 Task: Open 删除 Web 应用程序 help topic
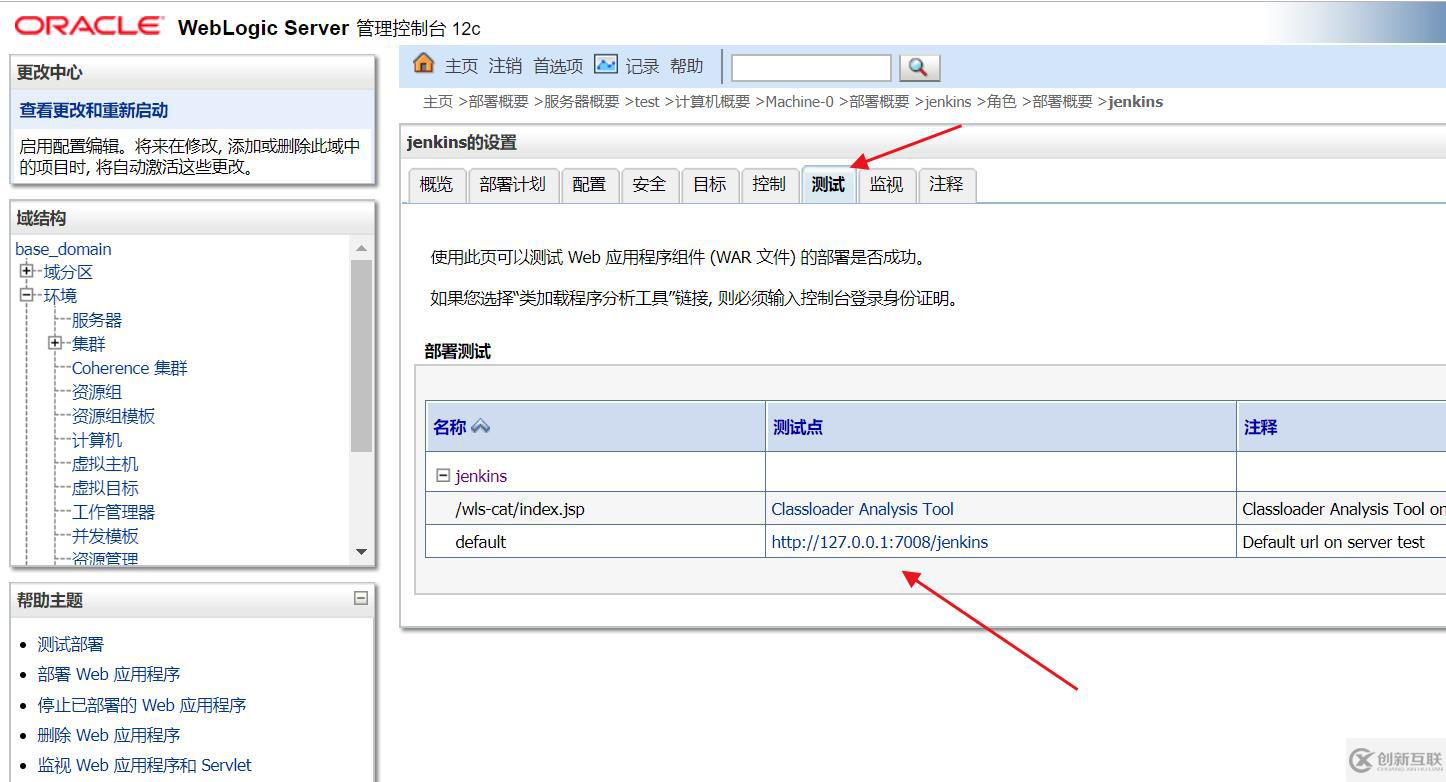[x=109, y=735]
